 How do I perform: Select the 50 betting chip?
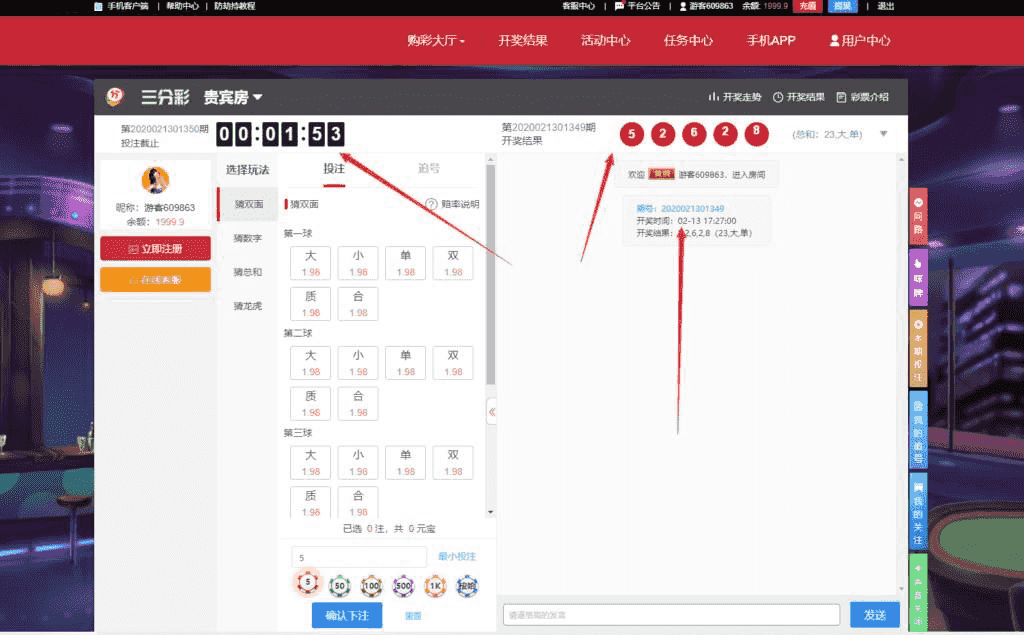(339, 585)
